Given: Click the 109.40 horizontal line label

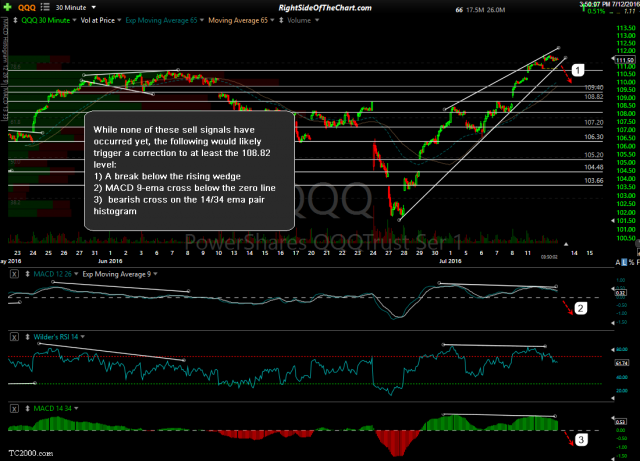Looking at the screenshot, I should 594,87.
